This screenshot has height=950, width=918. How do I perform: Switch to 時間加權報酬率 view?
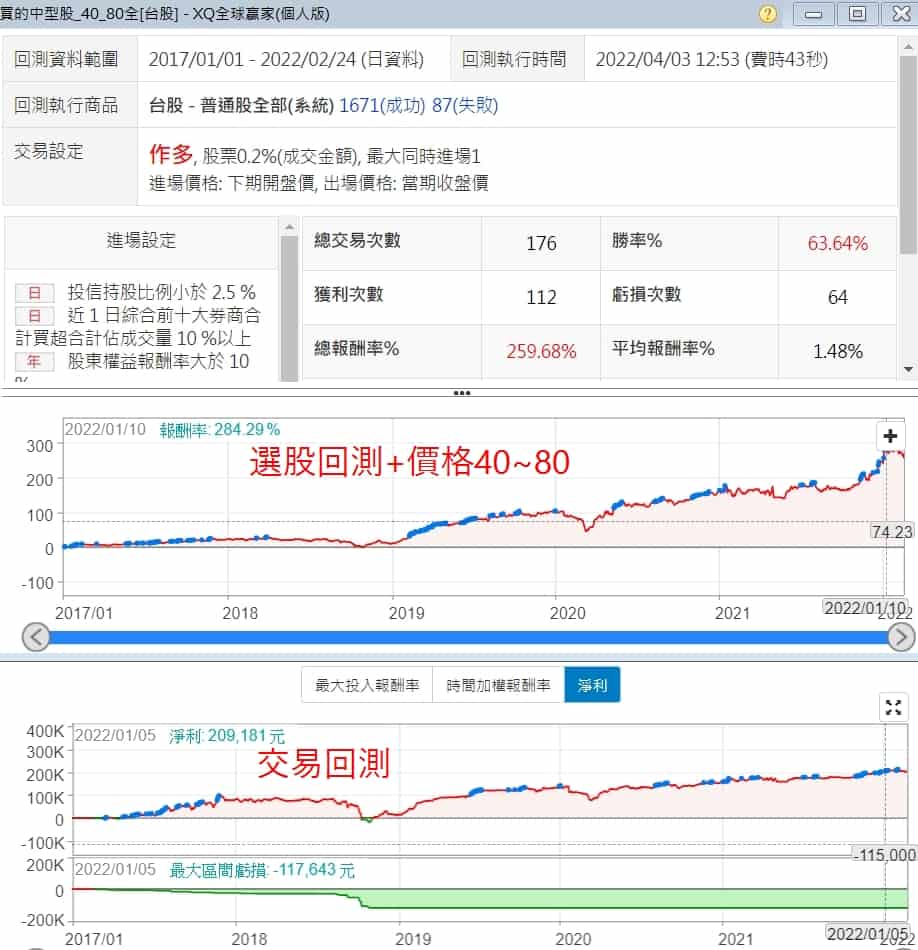(498, 685)
